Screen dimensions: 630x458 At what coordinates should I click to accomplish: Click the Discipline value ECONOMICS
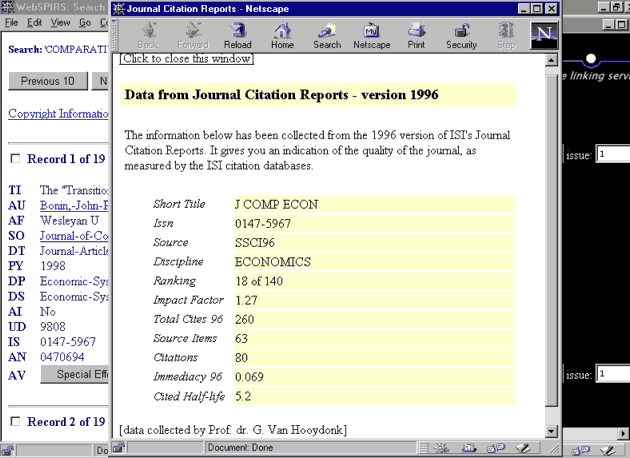point(273,262)
